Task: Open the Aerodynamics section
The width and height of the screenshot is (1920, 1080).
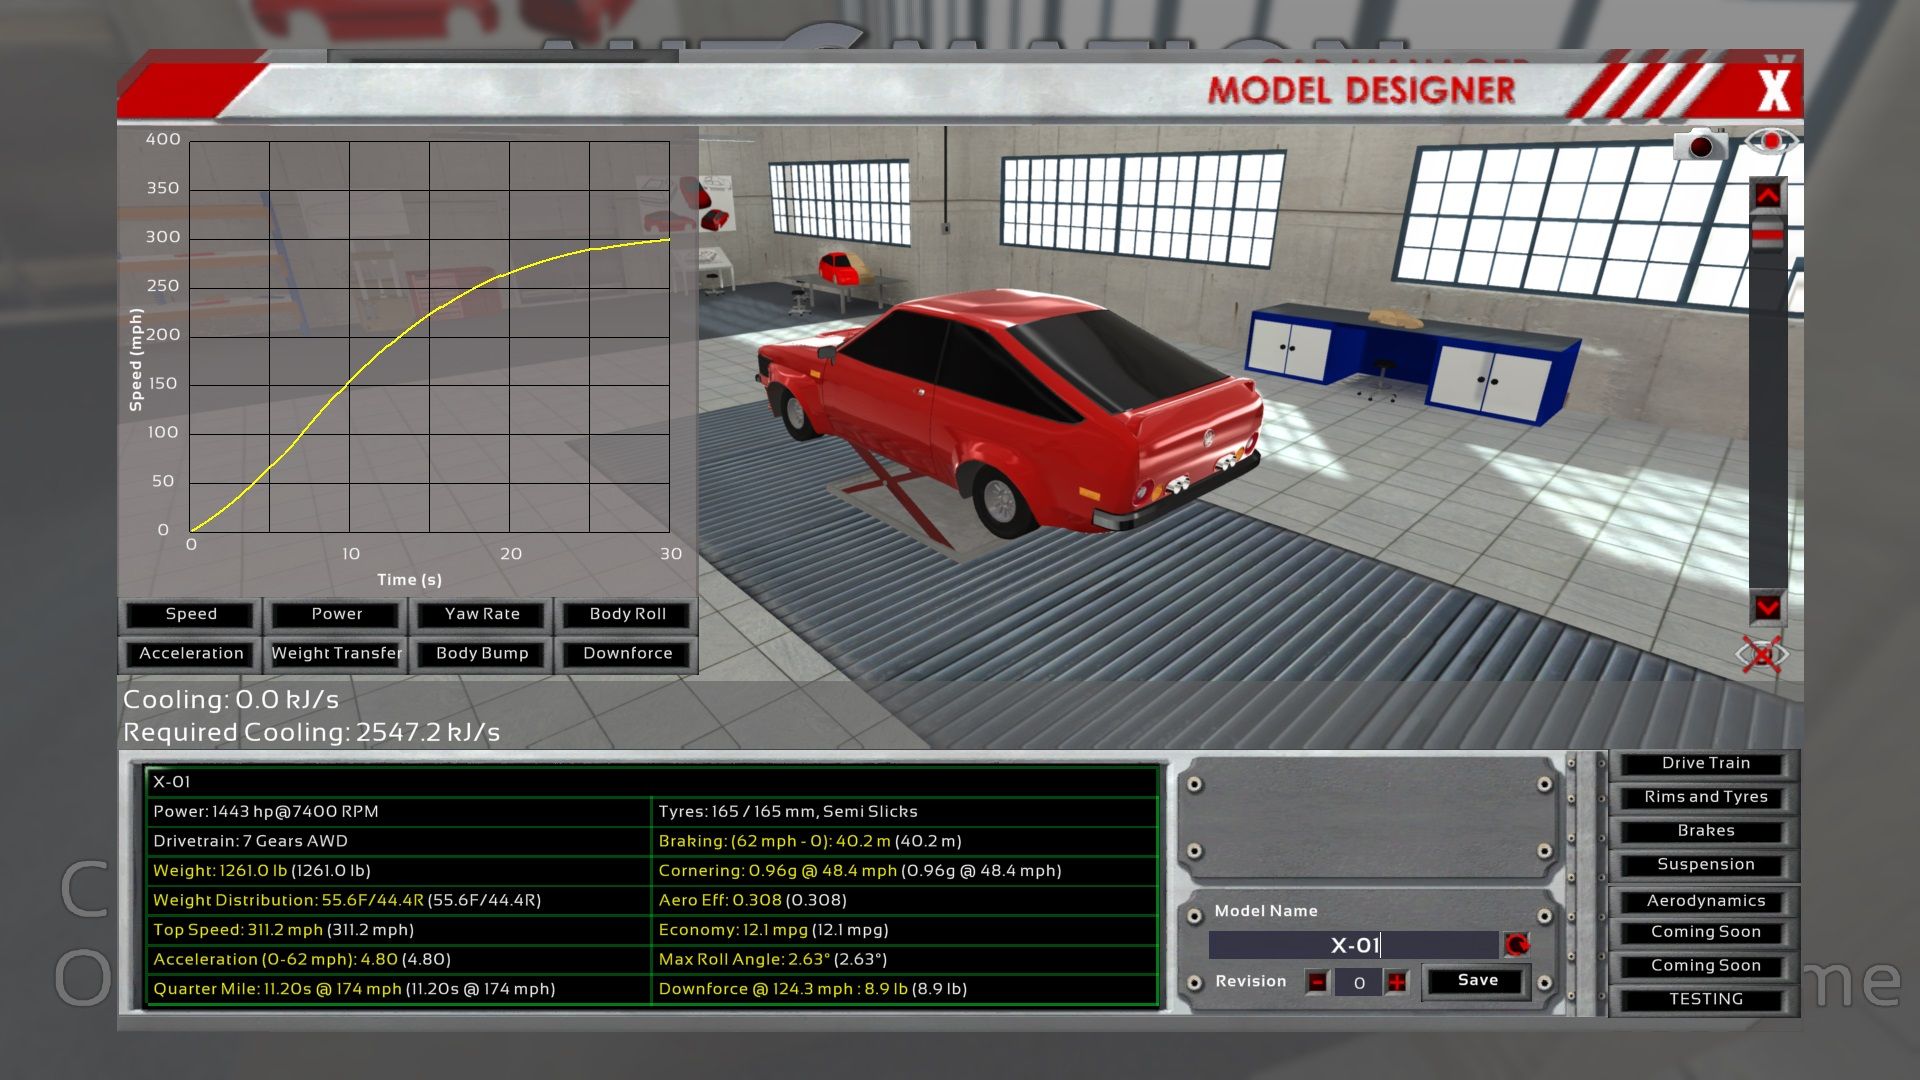Action: pyautogui.click(x=1705, y=901)
